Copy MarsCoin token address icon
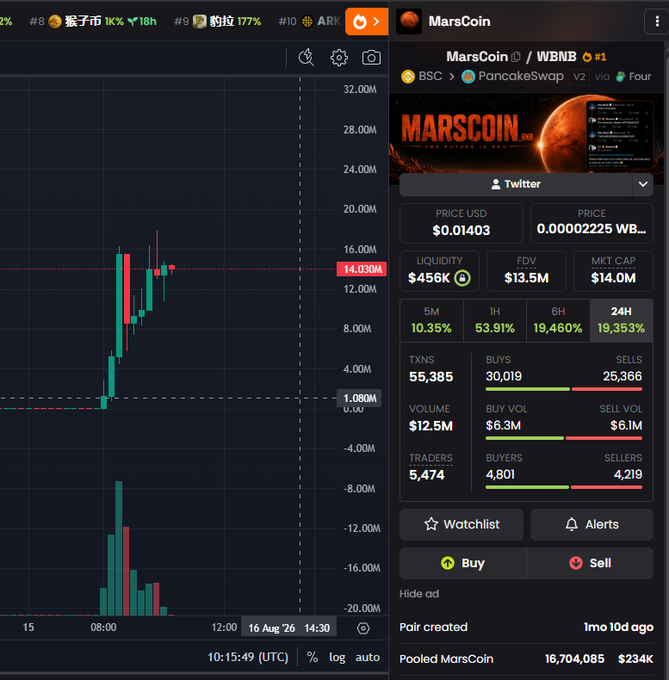The image size is (669, 680). pyautogui.click(x=516, y=57)
